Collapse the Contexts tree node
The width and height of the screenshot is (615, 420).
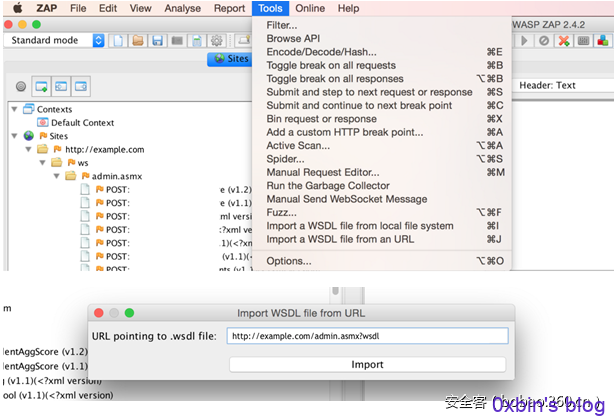pos(15,109)
